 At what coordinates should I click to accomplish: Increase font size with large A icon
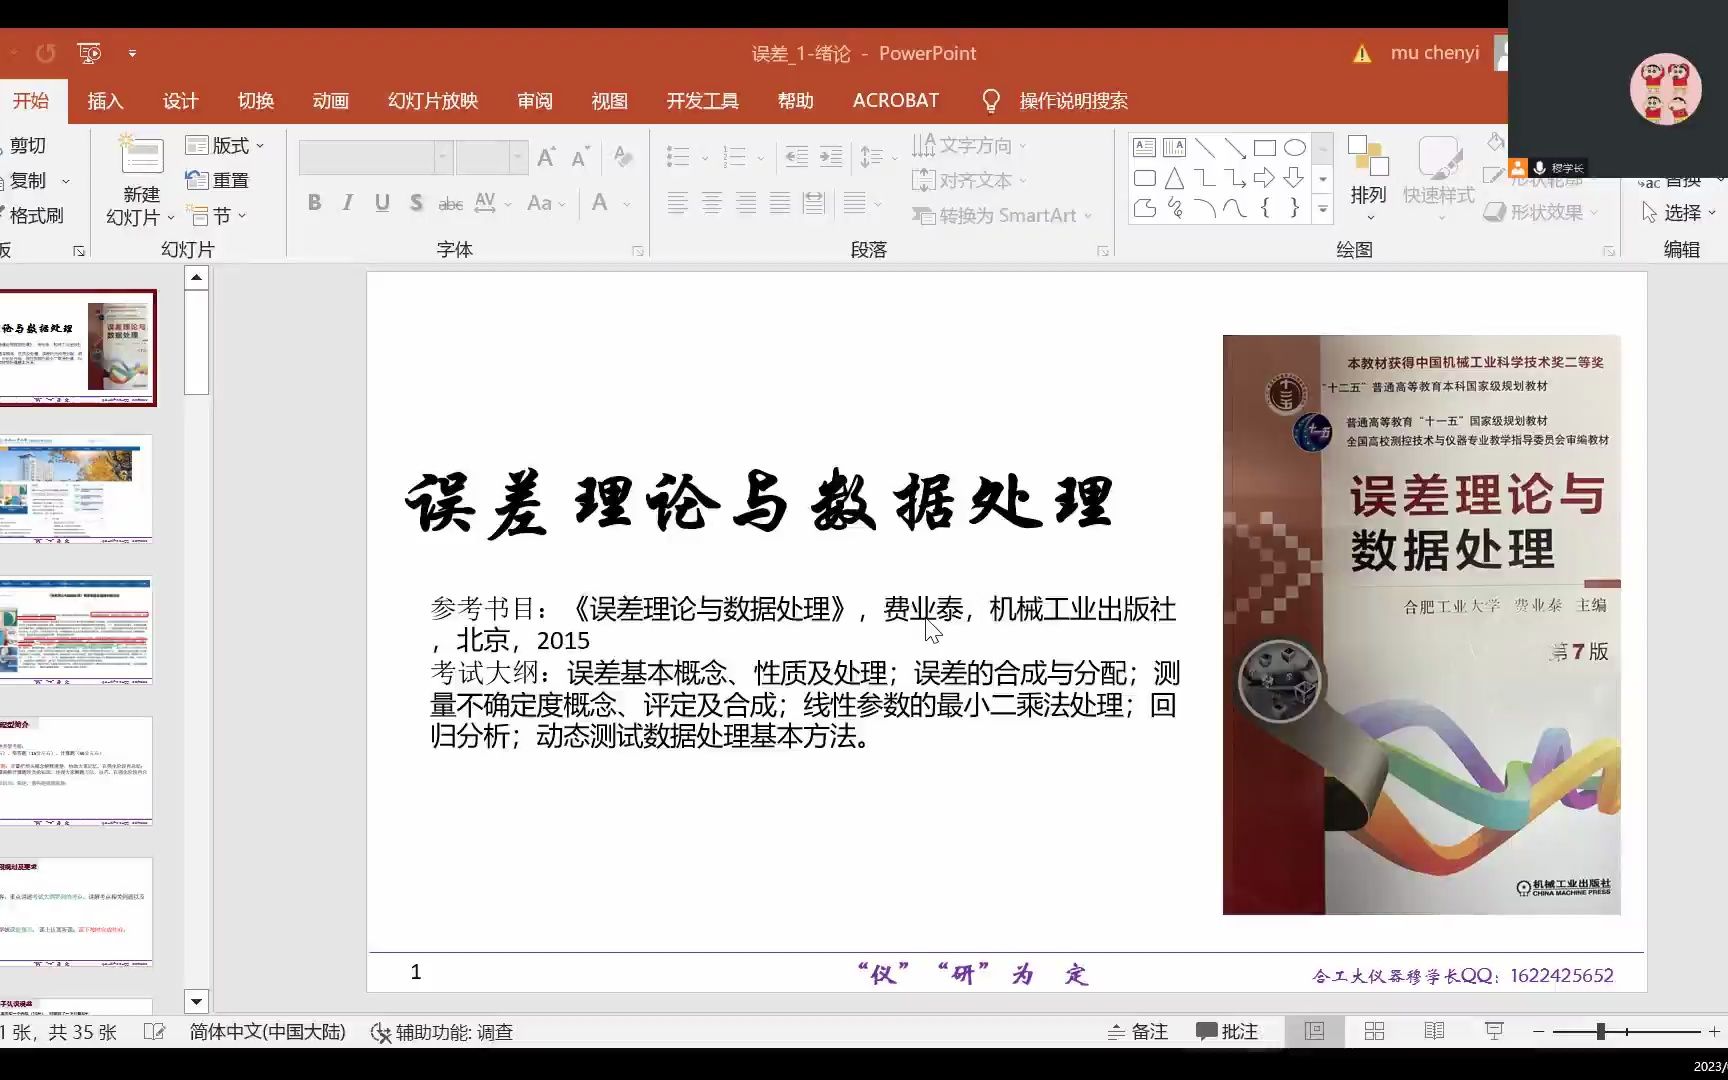[546, 157]
